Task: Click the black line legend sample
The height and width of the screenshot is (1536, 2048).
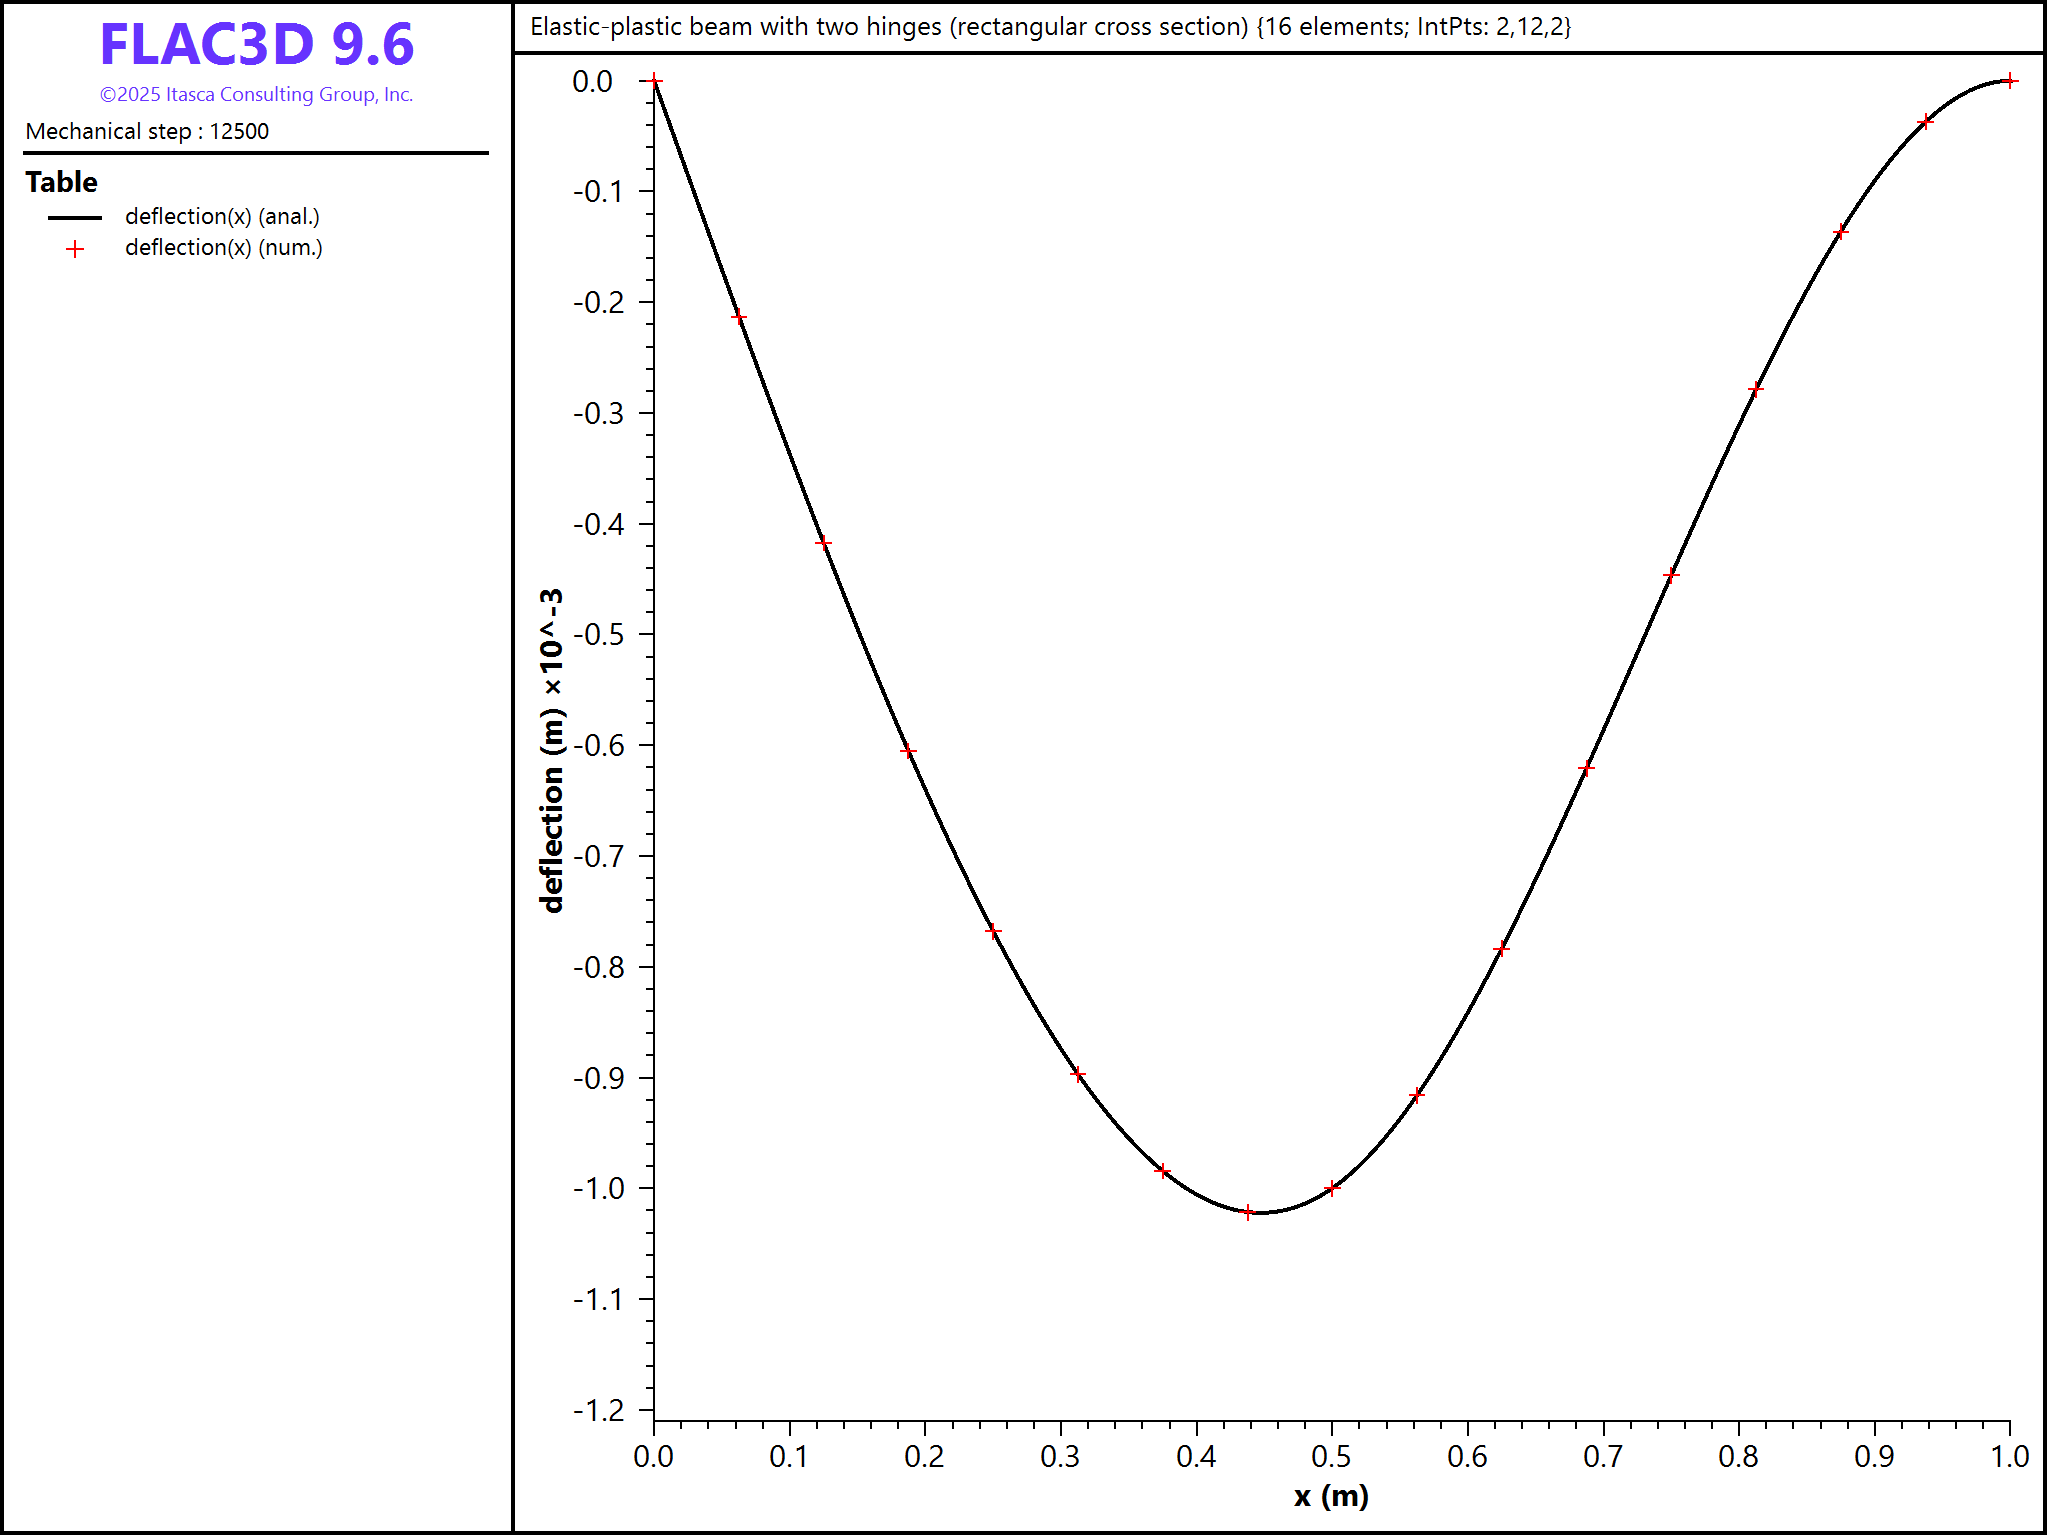Action: coord(75,217)
